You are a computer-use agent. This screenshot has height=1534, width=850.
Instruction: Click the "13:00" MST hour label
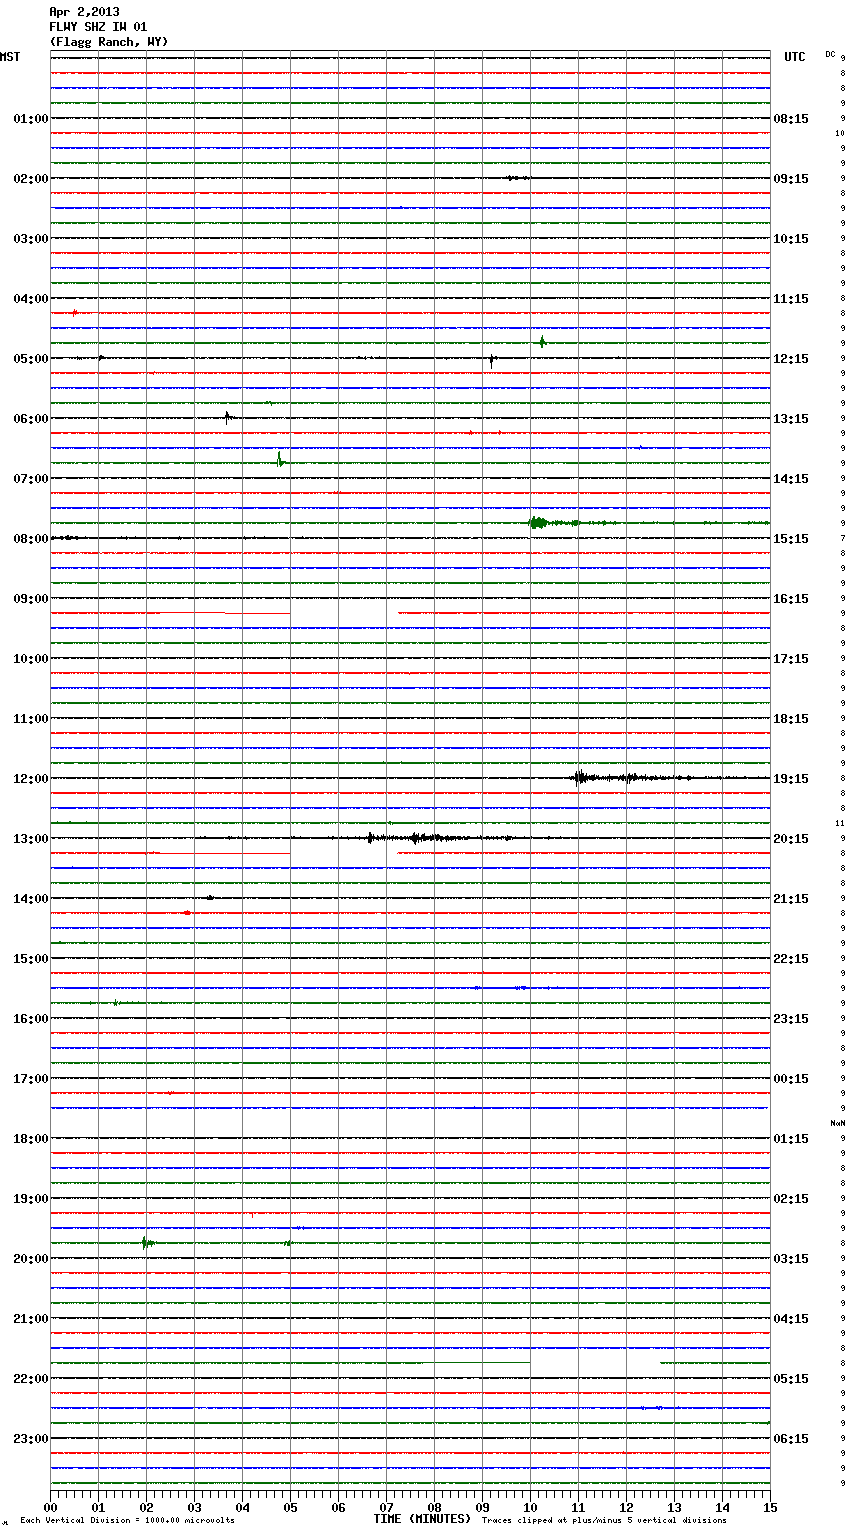click(x=31, y=839)
